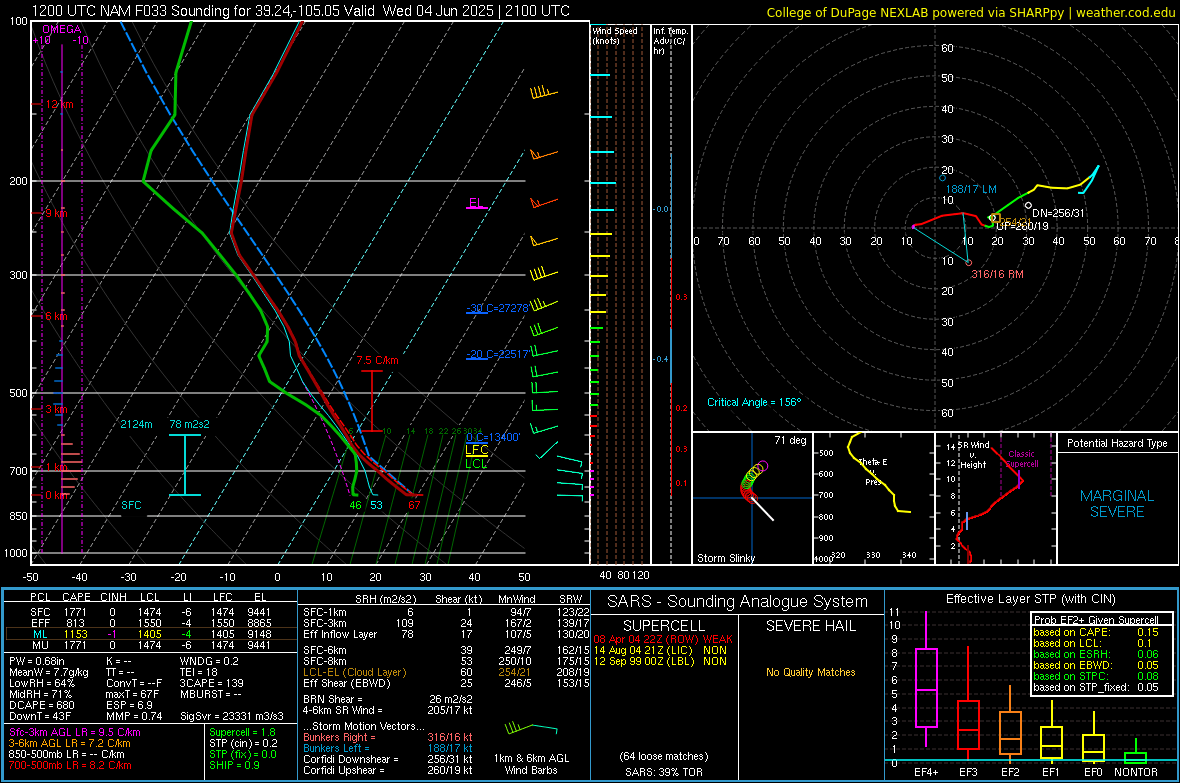Select the EF3 axis label under the box plots
Viewport: 1180px width, 783px height.
tap(968, 772)
